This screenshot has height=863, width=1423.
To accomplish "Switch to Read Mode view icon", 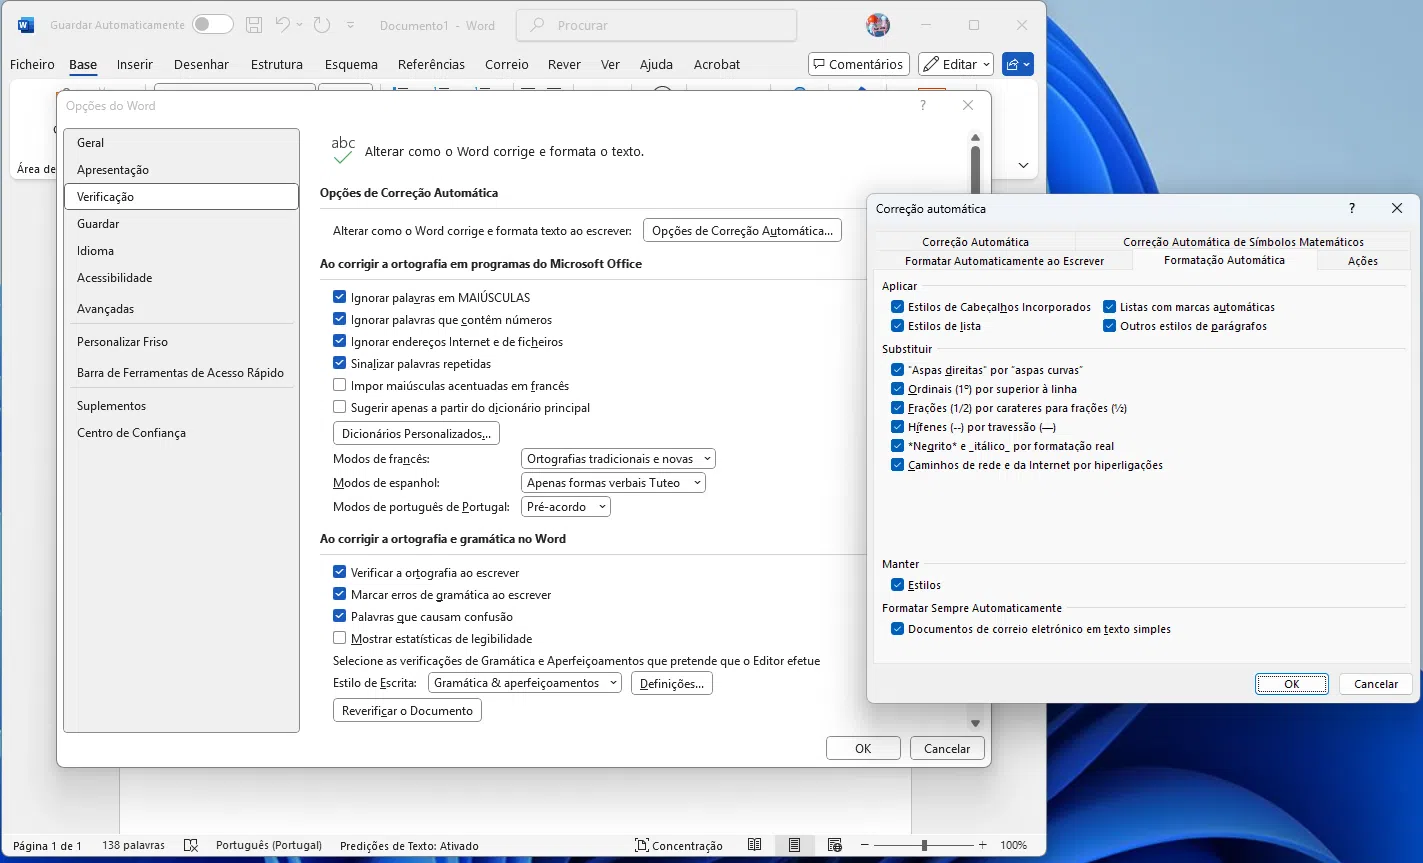I will [x=755, y=845].
